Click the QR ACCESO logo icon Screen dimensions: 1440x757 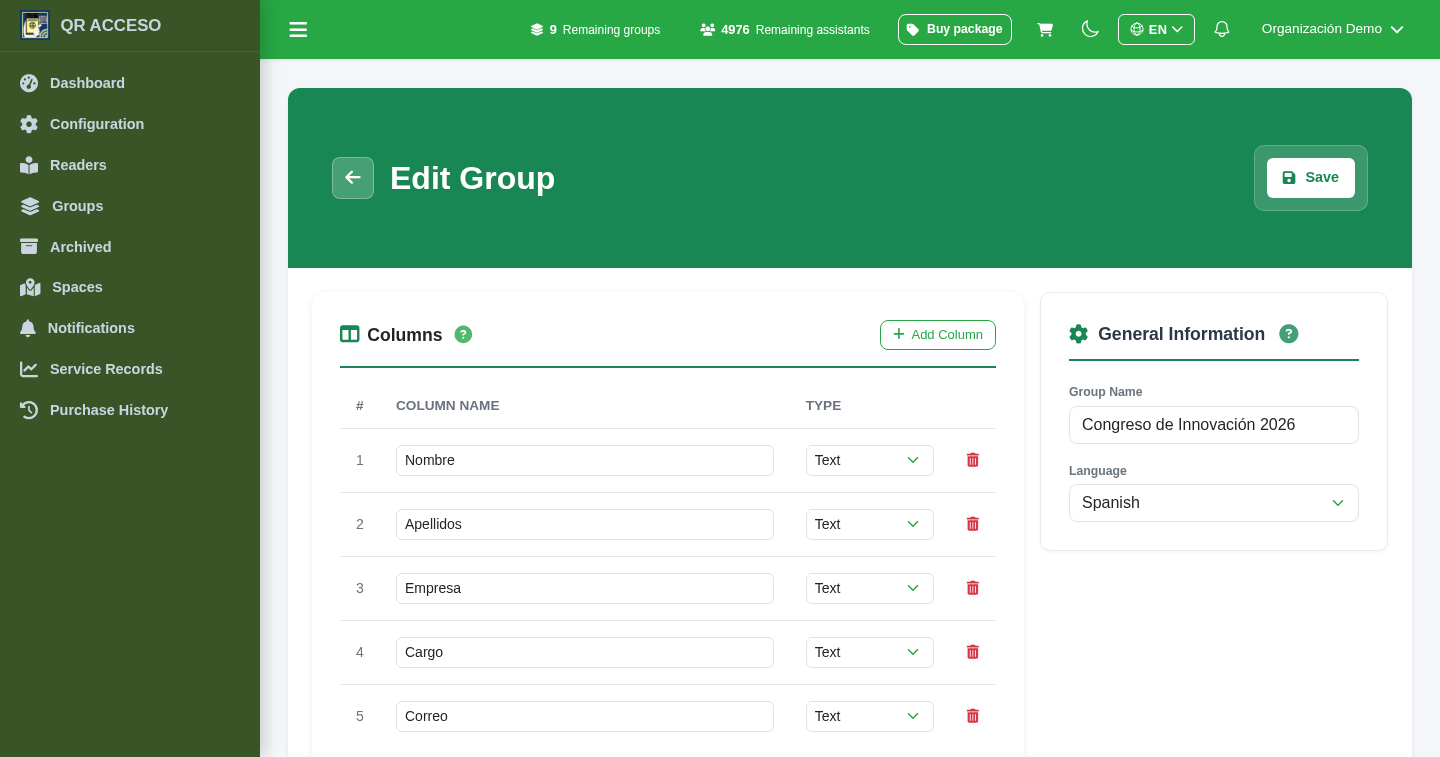35,25
